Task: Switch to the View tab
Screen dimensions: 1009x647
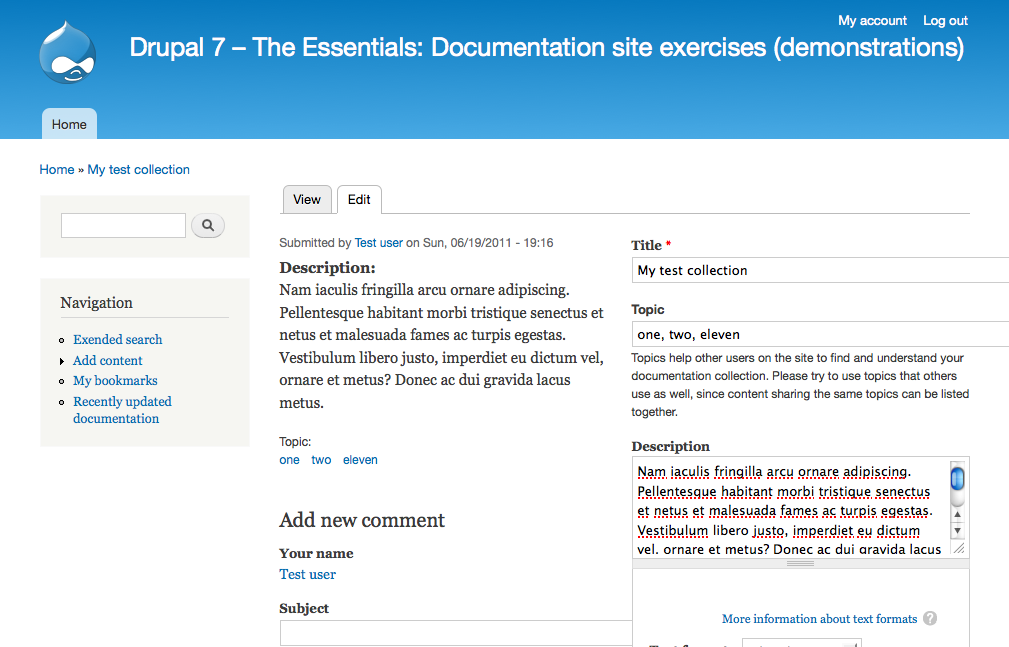Action: coord(307,199)
